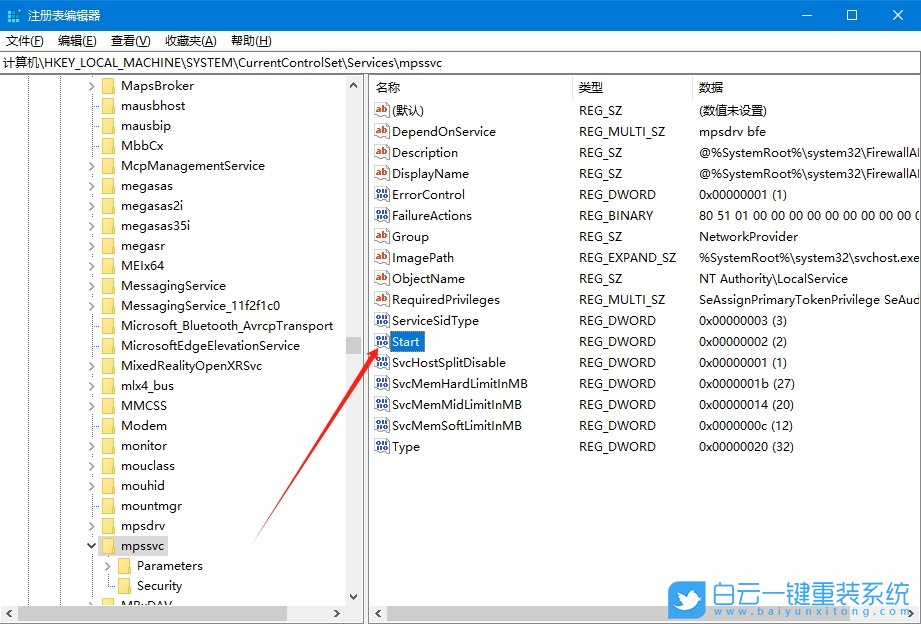Screen dimensions: 921x624
Task: Click the DWORD icon next to Type value
Action: [384, 446]
